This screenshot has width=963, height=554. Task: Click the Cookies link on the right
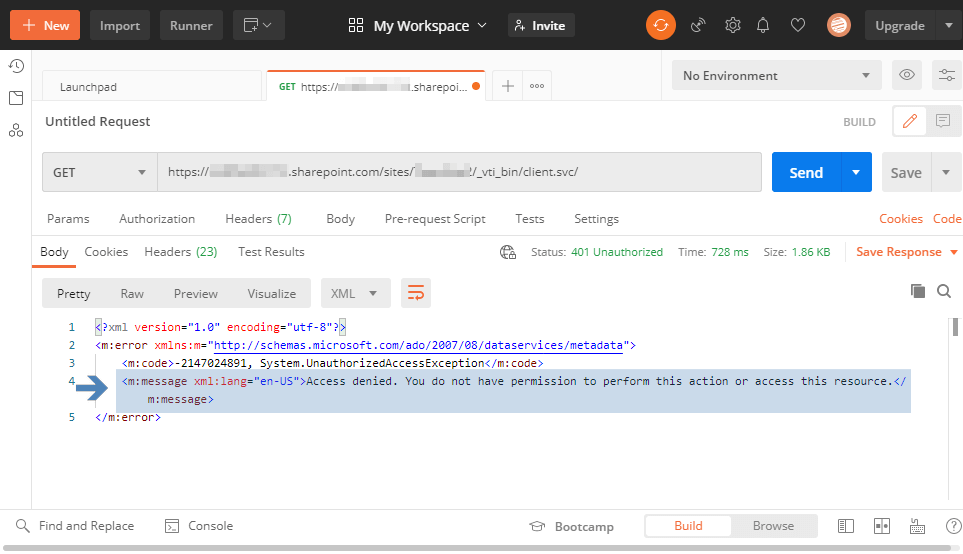tap(900, 219)
